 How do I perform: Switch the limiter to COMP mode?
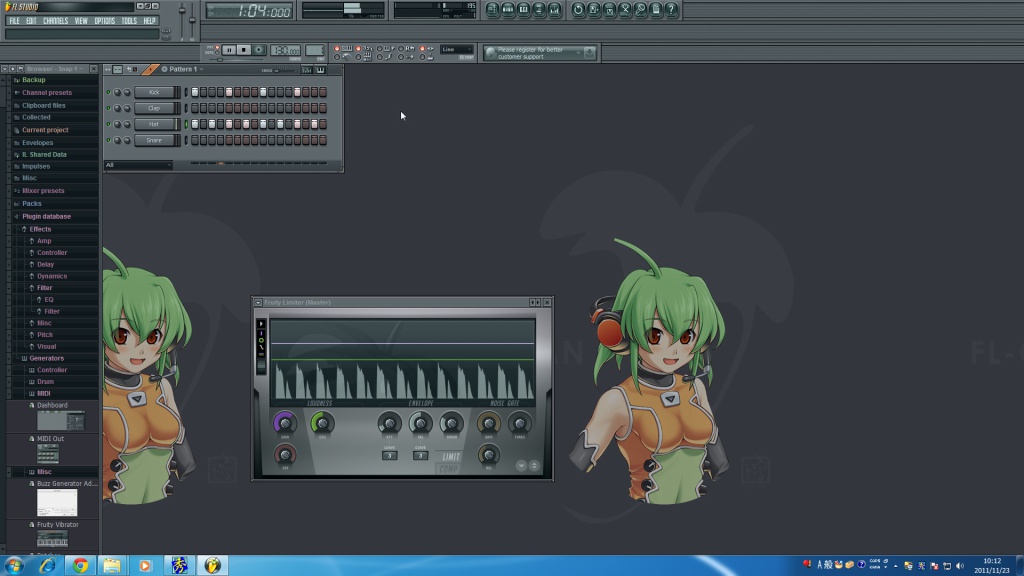pyautogui.click(x=449, y=469)
